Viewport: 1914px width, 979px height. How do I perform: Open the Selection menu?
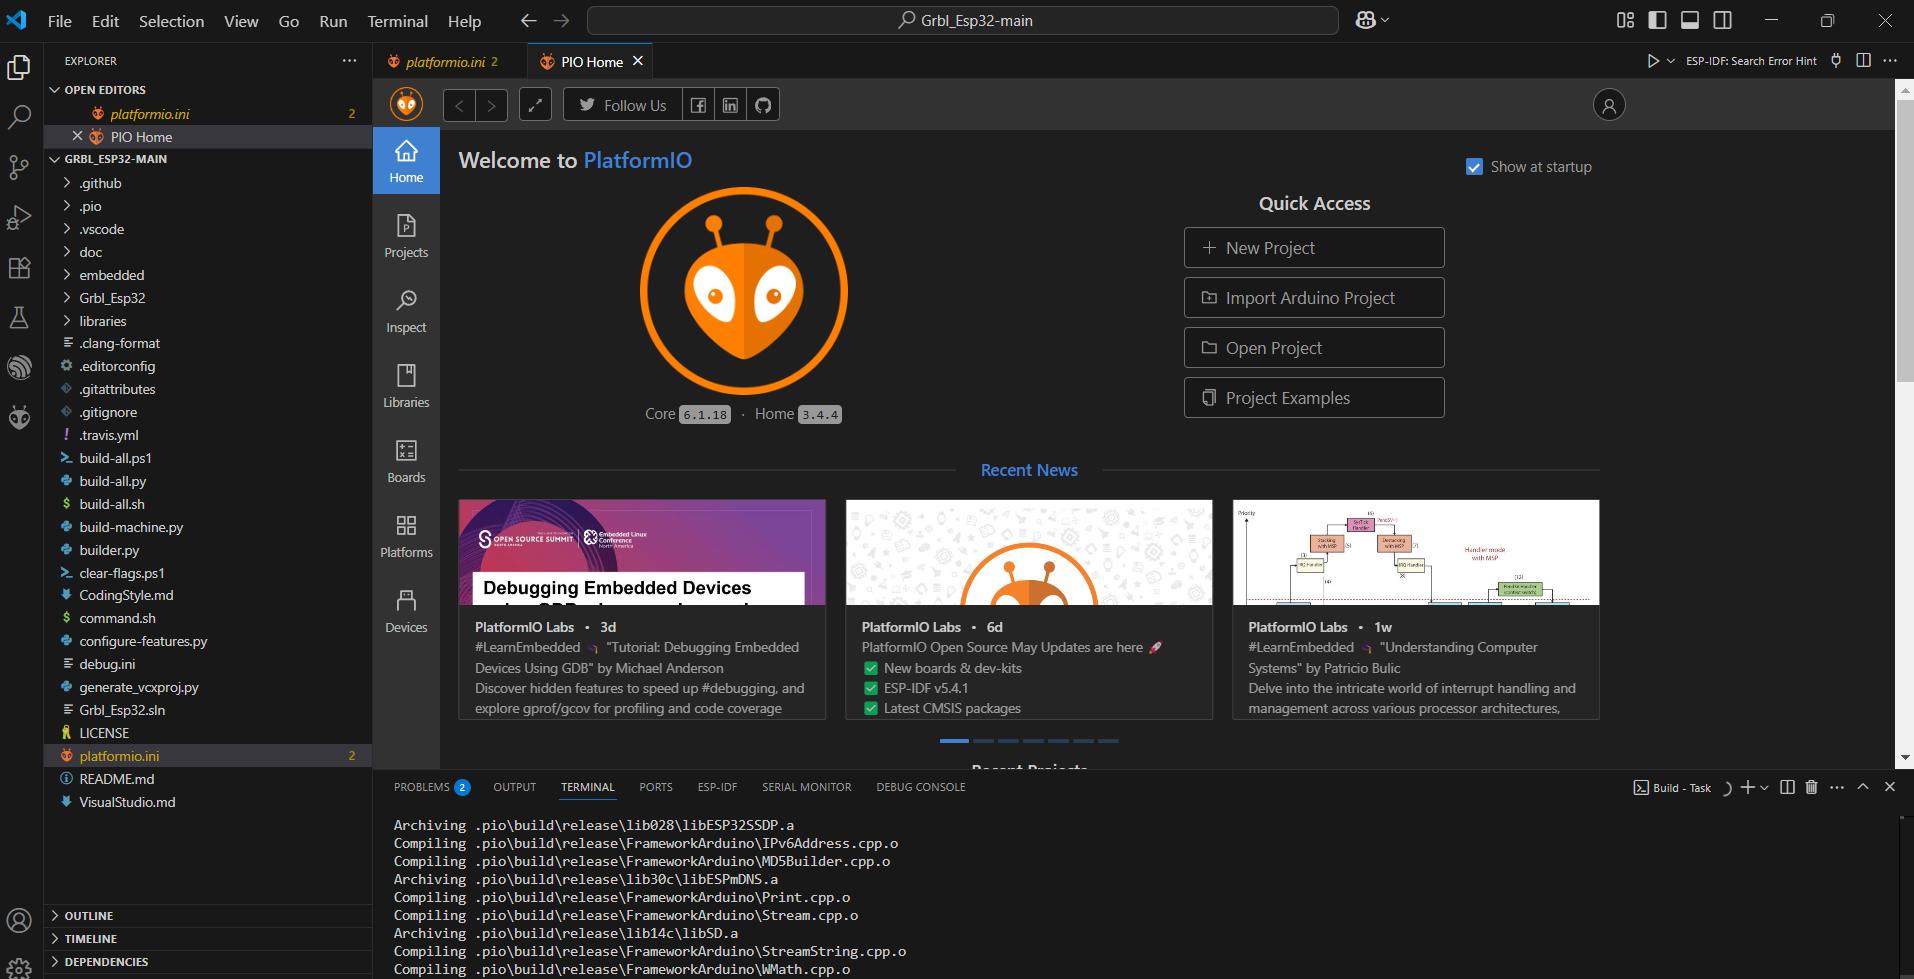click(171, 21)
